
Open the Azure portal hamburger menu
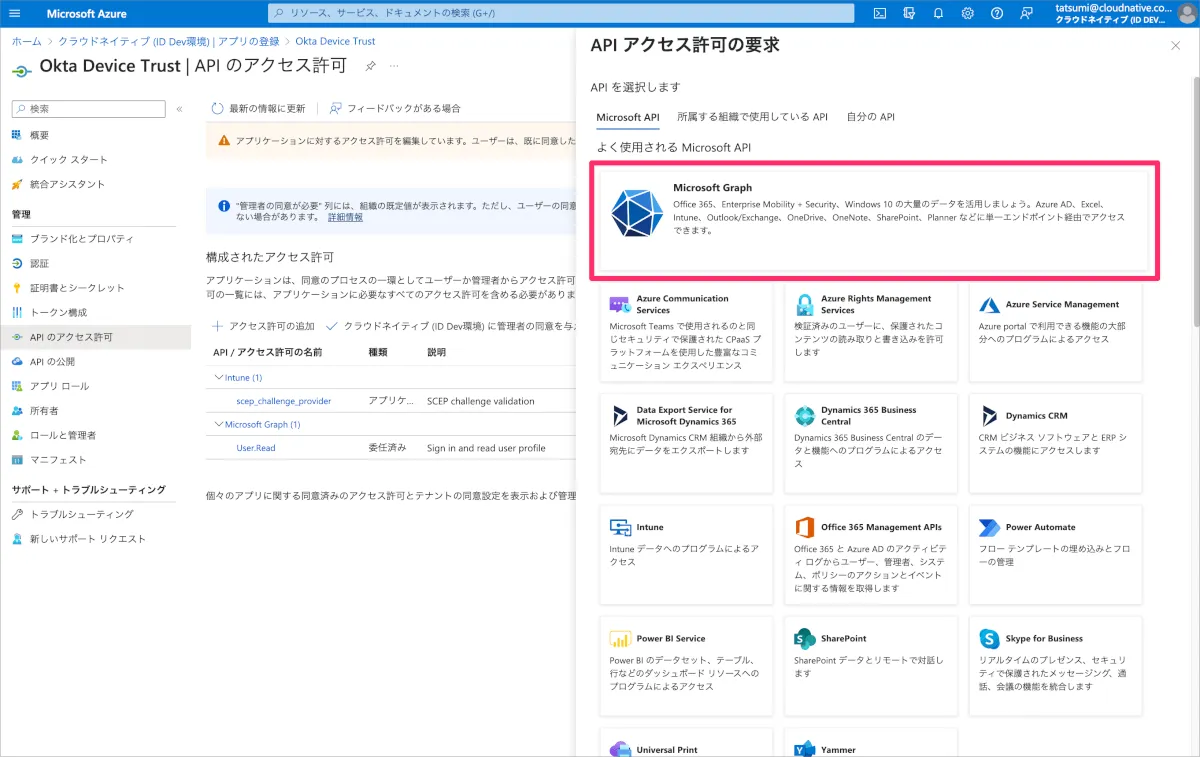click(14, 13)
